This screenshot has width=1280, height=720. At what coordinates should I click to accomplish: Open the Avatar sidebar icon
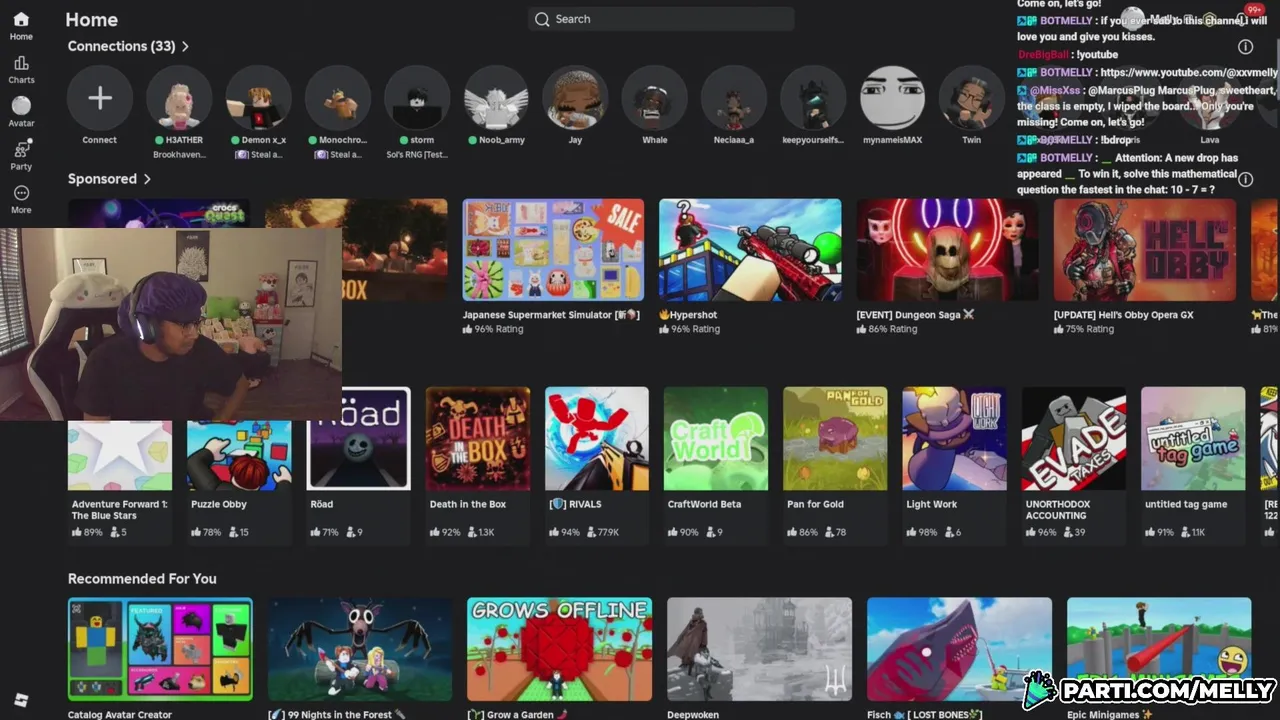[x=21, y=112]
